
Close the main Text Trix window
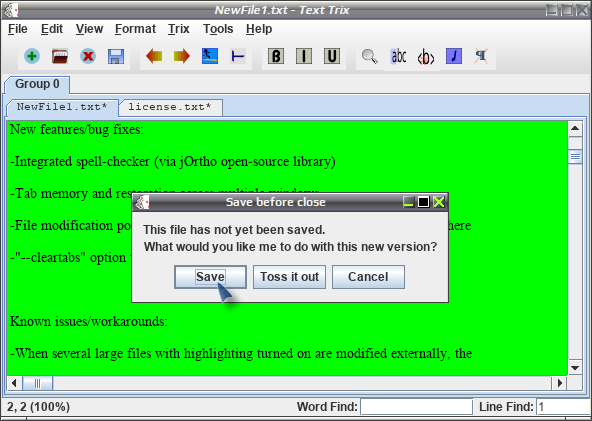[x=582, y=10]
